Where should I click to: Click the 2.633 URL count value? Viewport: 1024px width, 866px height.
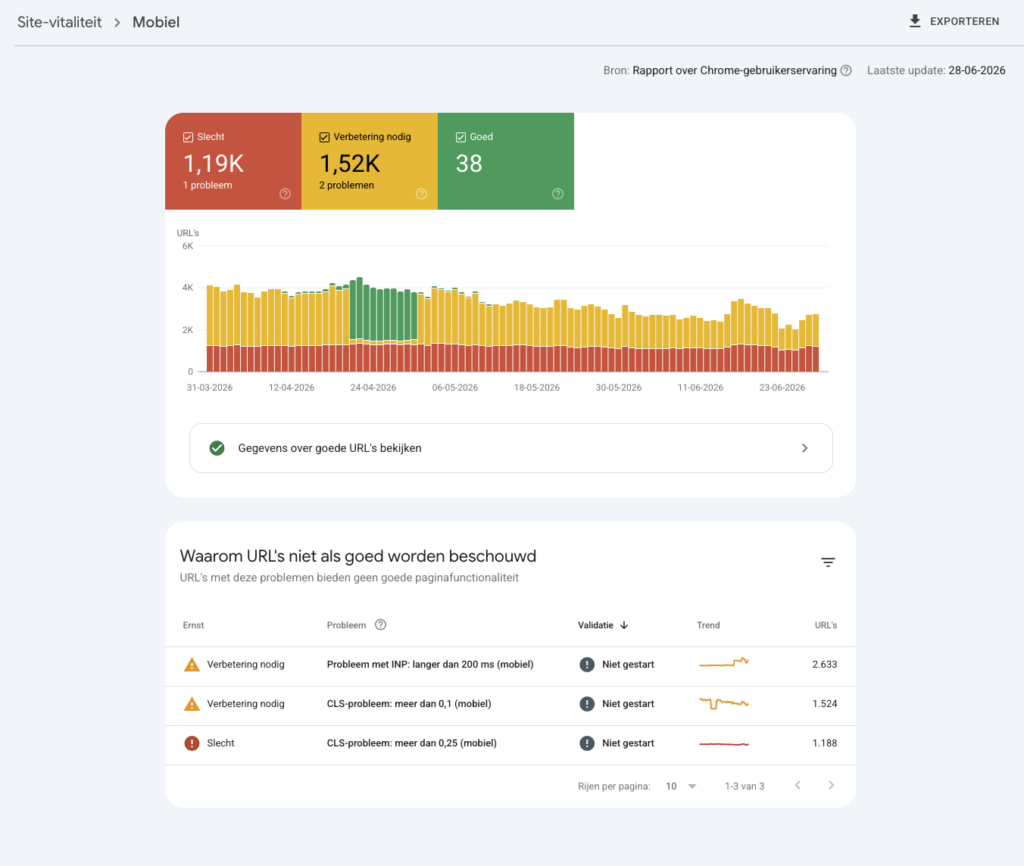pos(824,664)
